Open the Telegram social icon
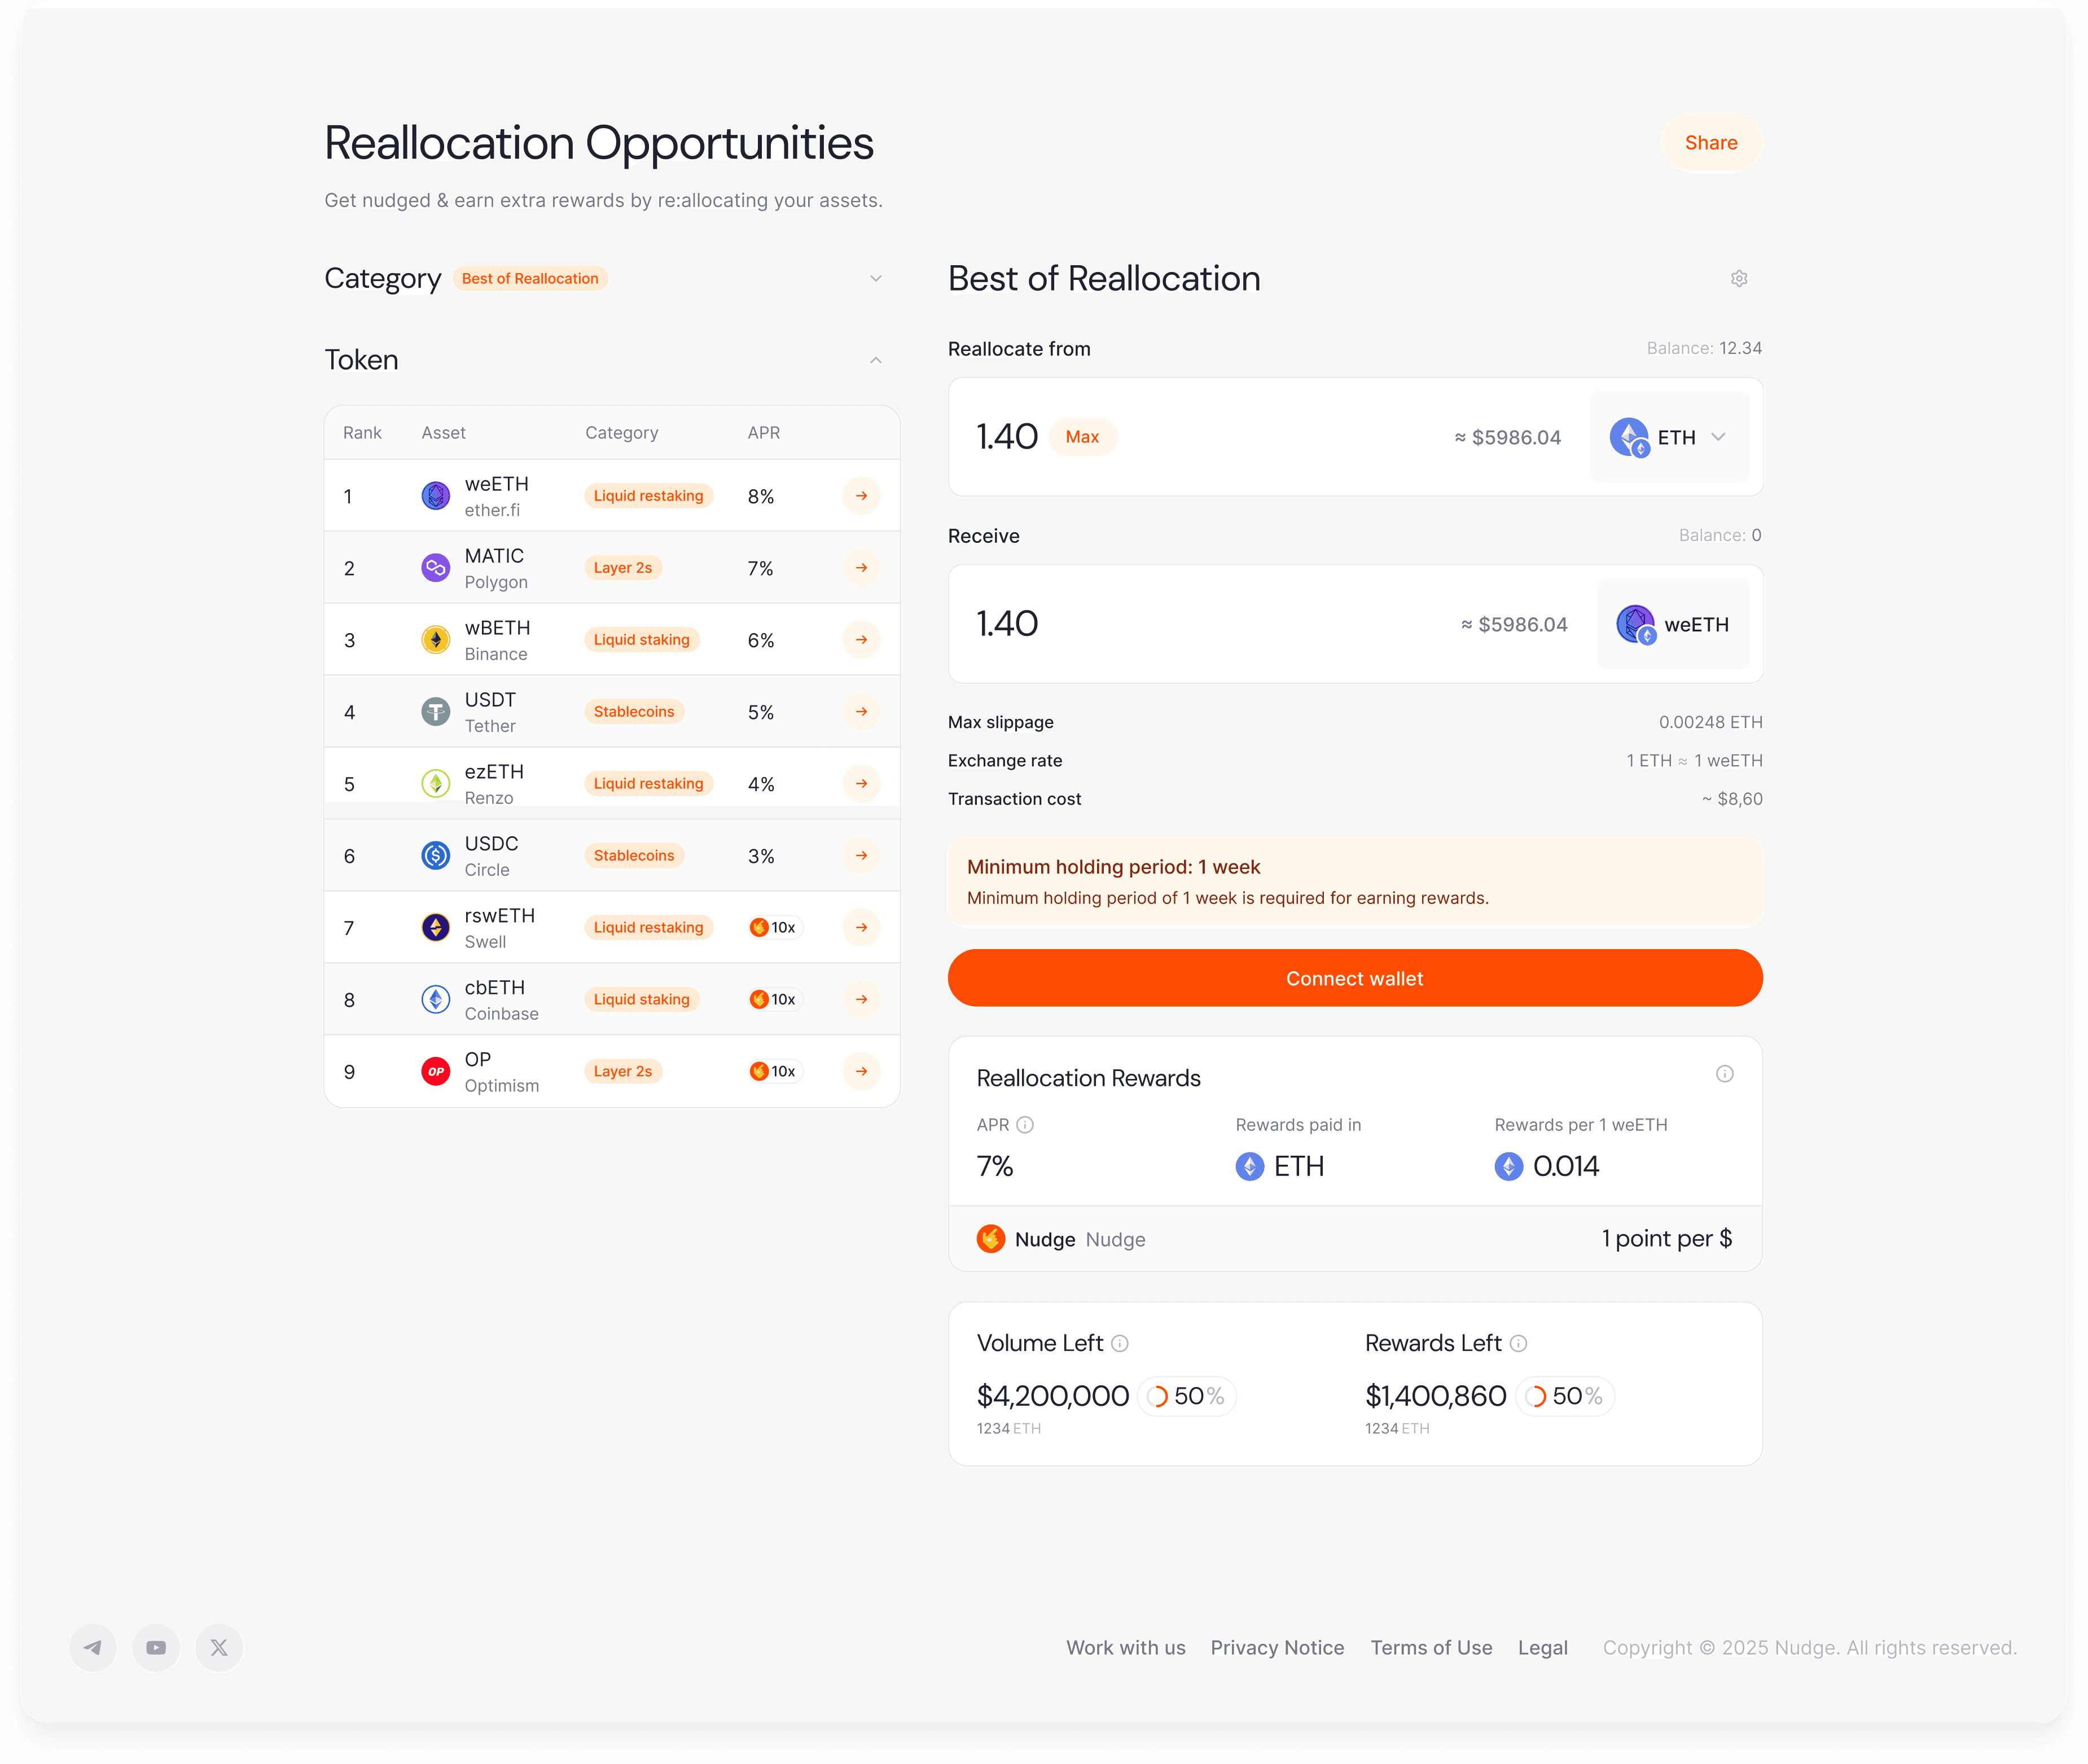 (x=93, y=1647)
